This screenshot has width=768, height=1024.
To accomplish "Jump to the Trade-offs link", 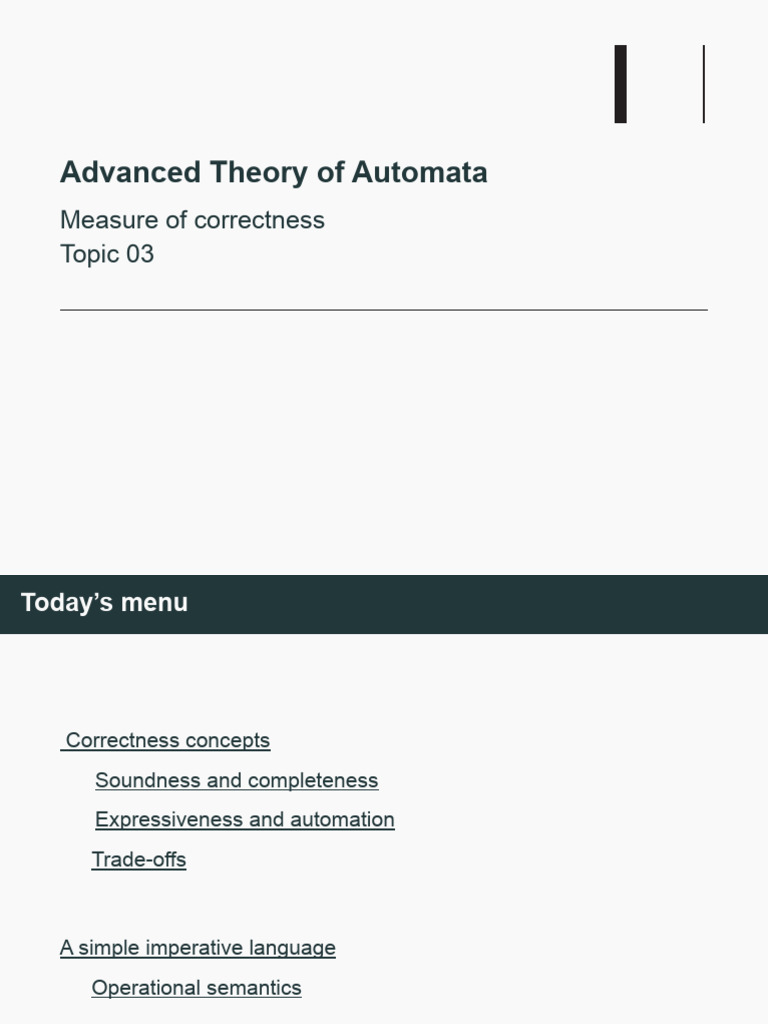I will (139, 859).
